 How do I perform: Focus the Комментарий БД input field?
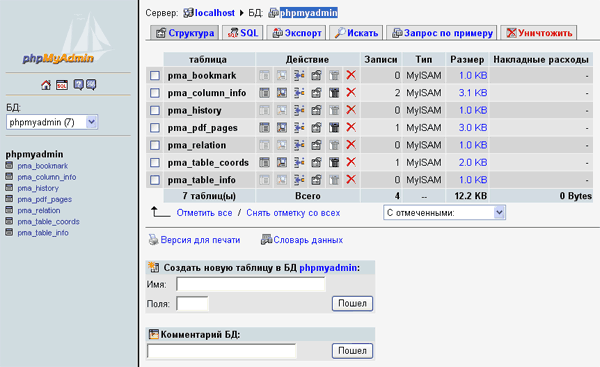[x=222, y=351]
